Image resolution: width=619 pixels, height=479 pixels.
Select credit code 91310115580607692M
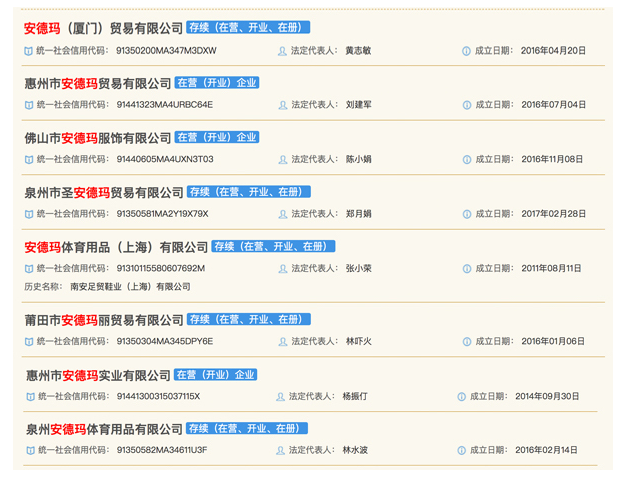161,269
